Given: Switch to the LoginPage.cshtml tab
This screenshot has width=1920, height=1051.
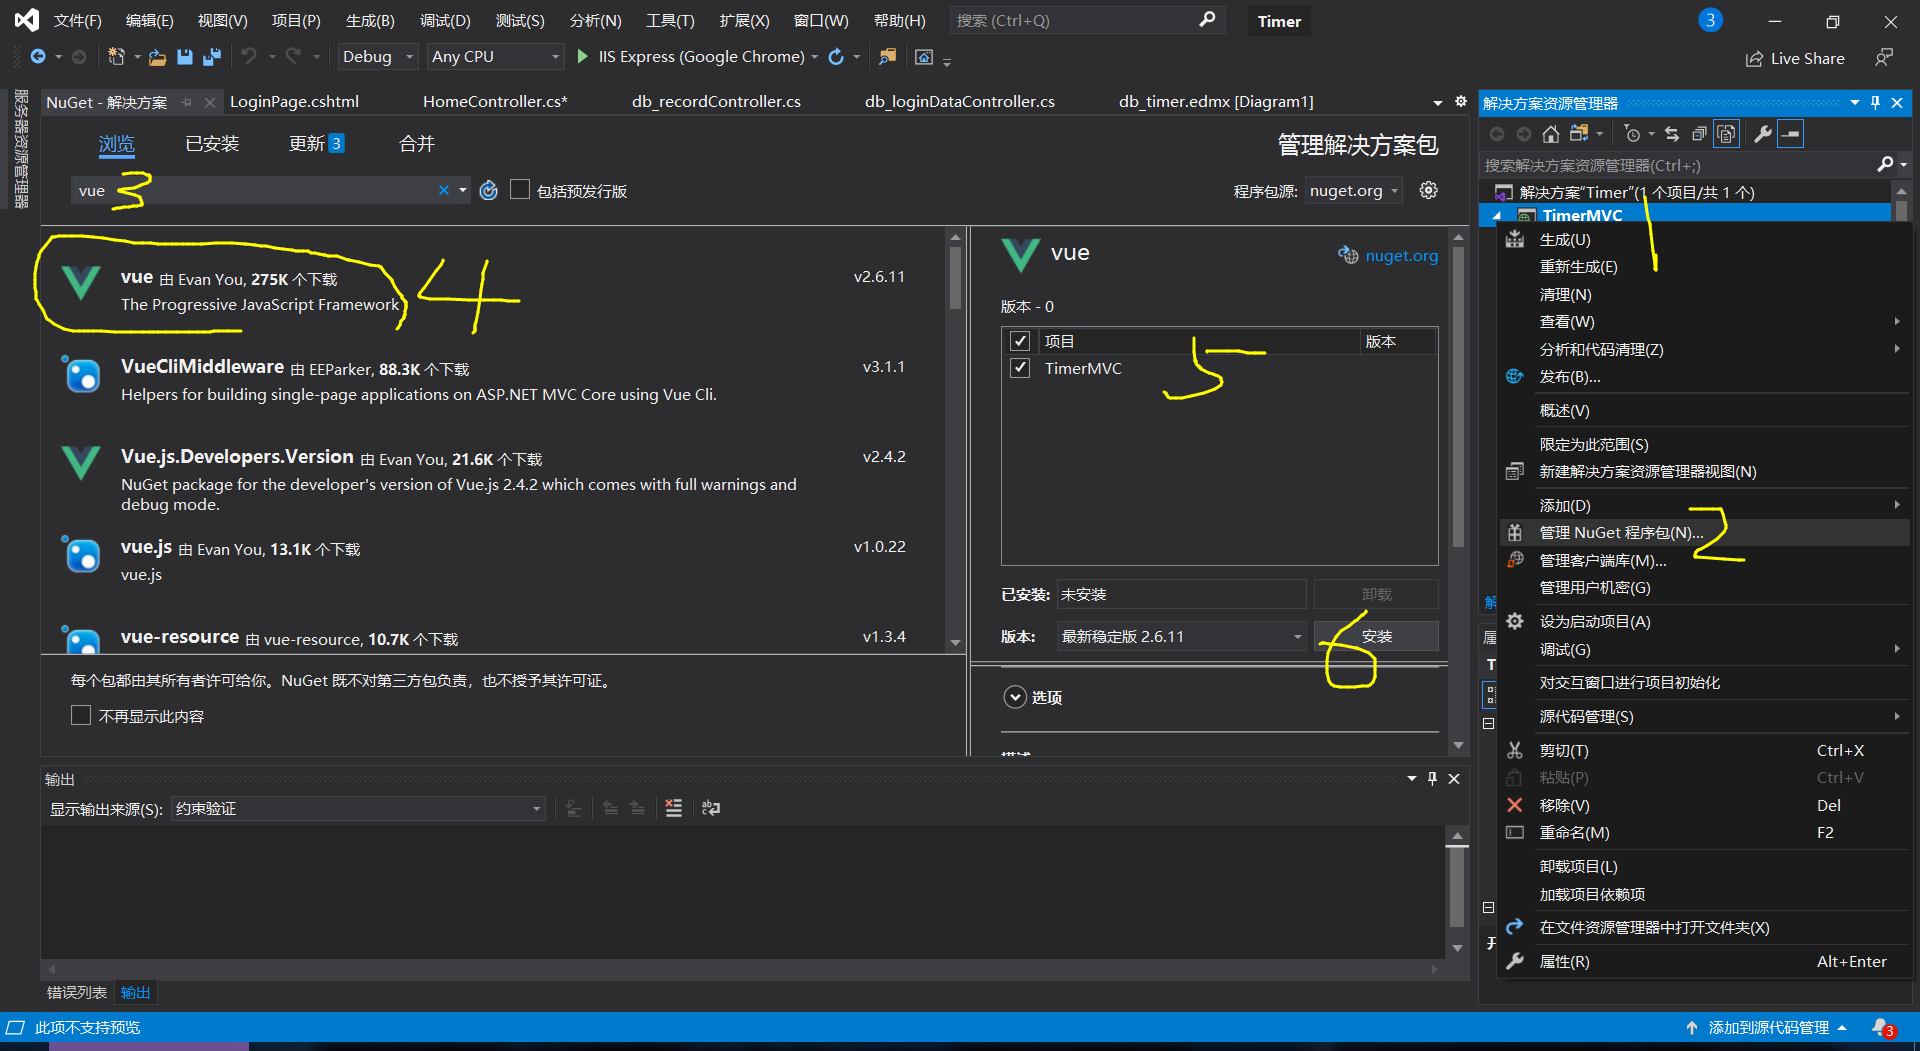Looking at the screenshot, I should (x=294, y=101).
